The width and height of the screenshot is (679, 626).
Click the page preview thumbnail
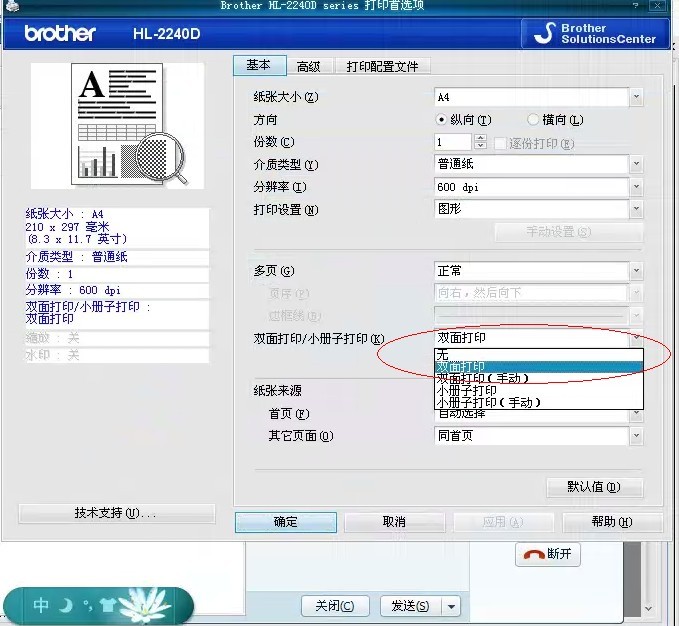pyautogui.click(x=117, y=126)
